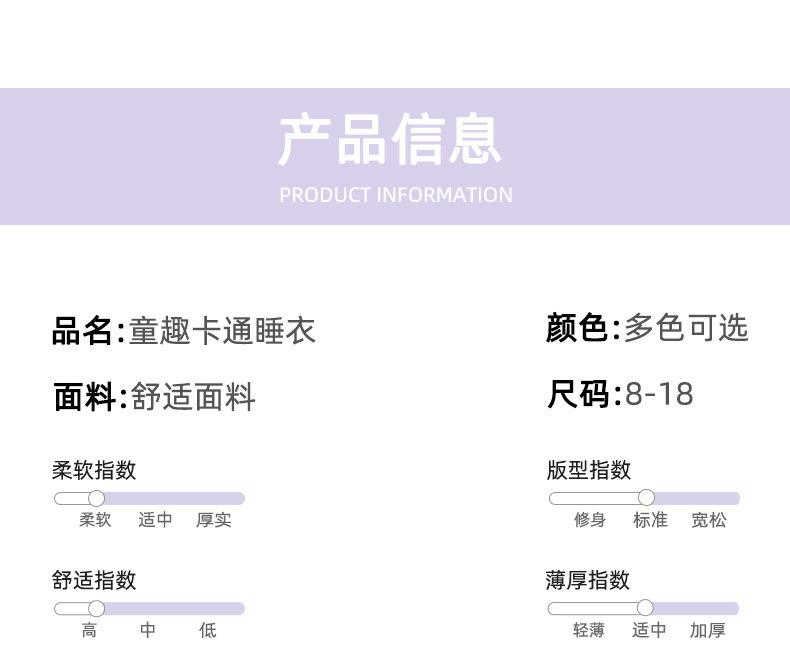Select 适中 under the 薄厚指数 slider
Image resolution: width=790 pixels, height=654 pixels.
649,630
